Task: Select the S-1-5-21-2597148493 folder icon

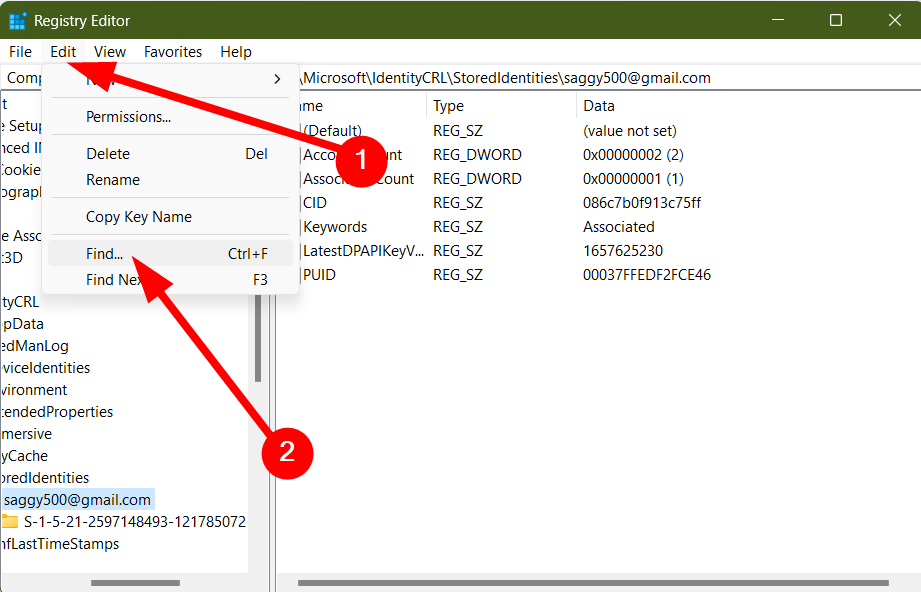Action: click(x=10, y=522)
